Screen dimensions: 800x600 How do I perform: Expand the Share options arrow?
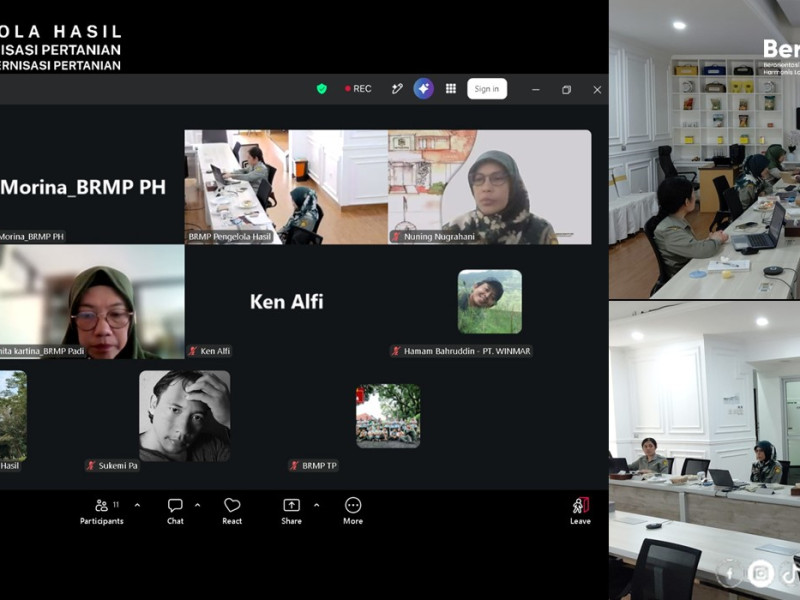pos(316,505)
